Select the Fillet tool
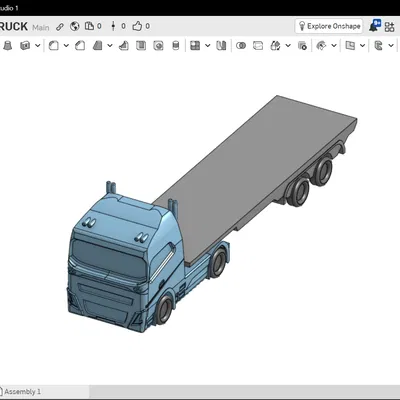The height and width of the screenshot is (400, 400). point(54,45)
